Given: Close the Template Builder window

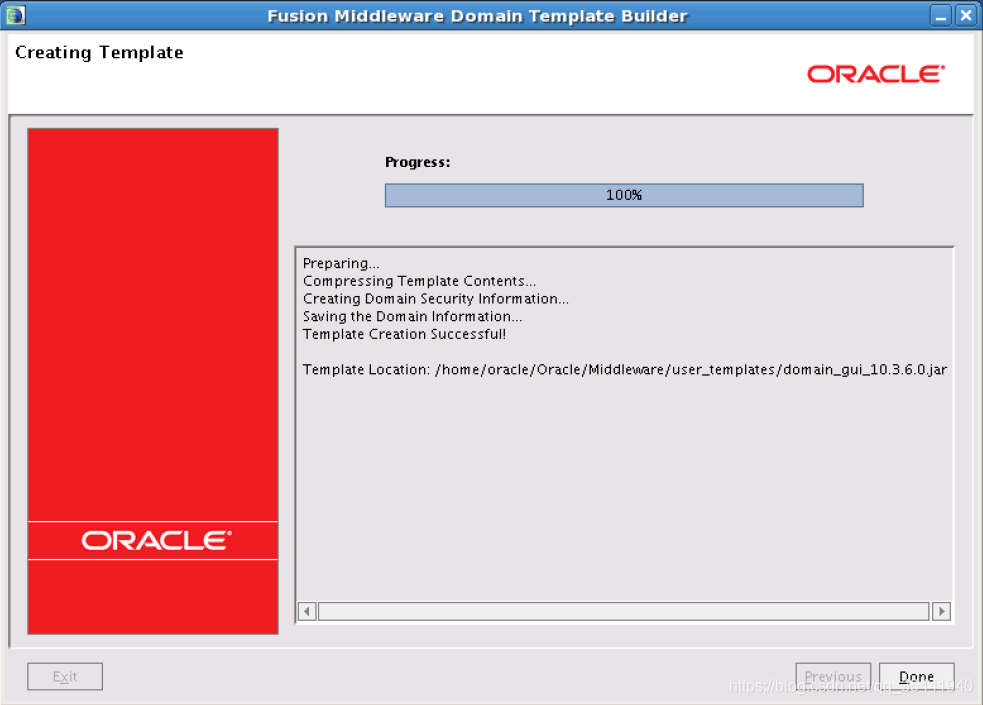Looking at the screenshot, I should [966, 16].
